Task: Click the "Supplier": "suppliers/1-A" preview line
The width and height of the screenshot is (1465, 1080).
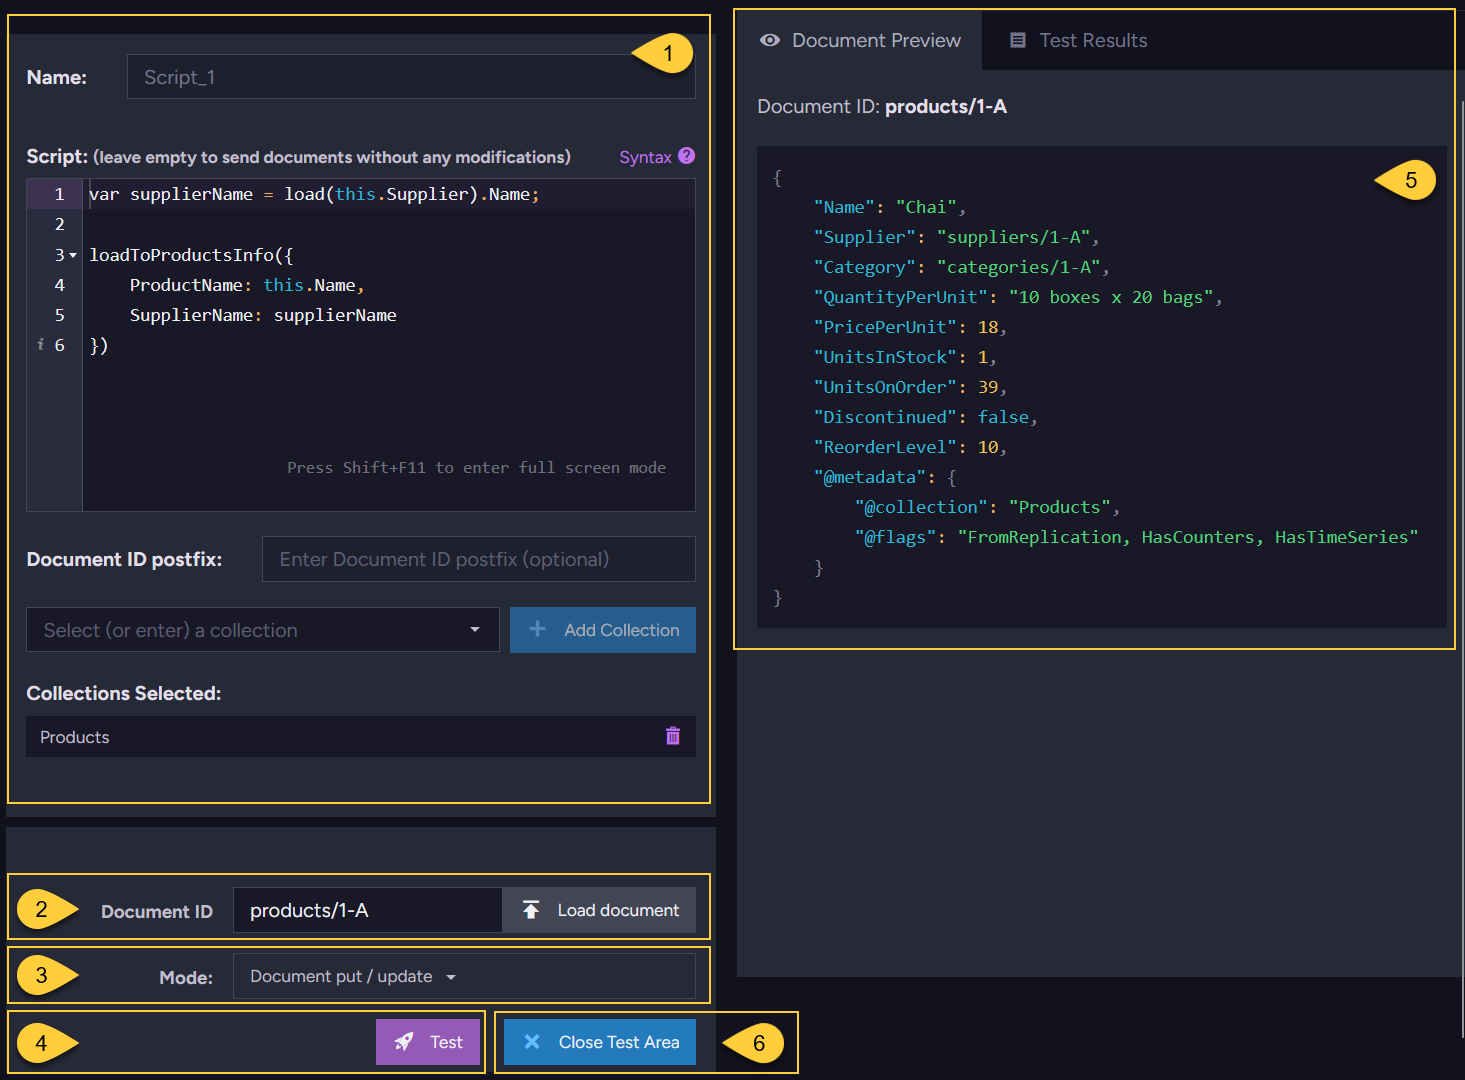Action: point(956,237)
